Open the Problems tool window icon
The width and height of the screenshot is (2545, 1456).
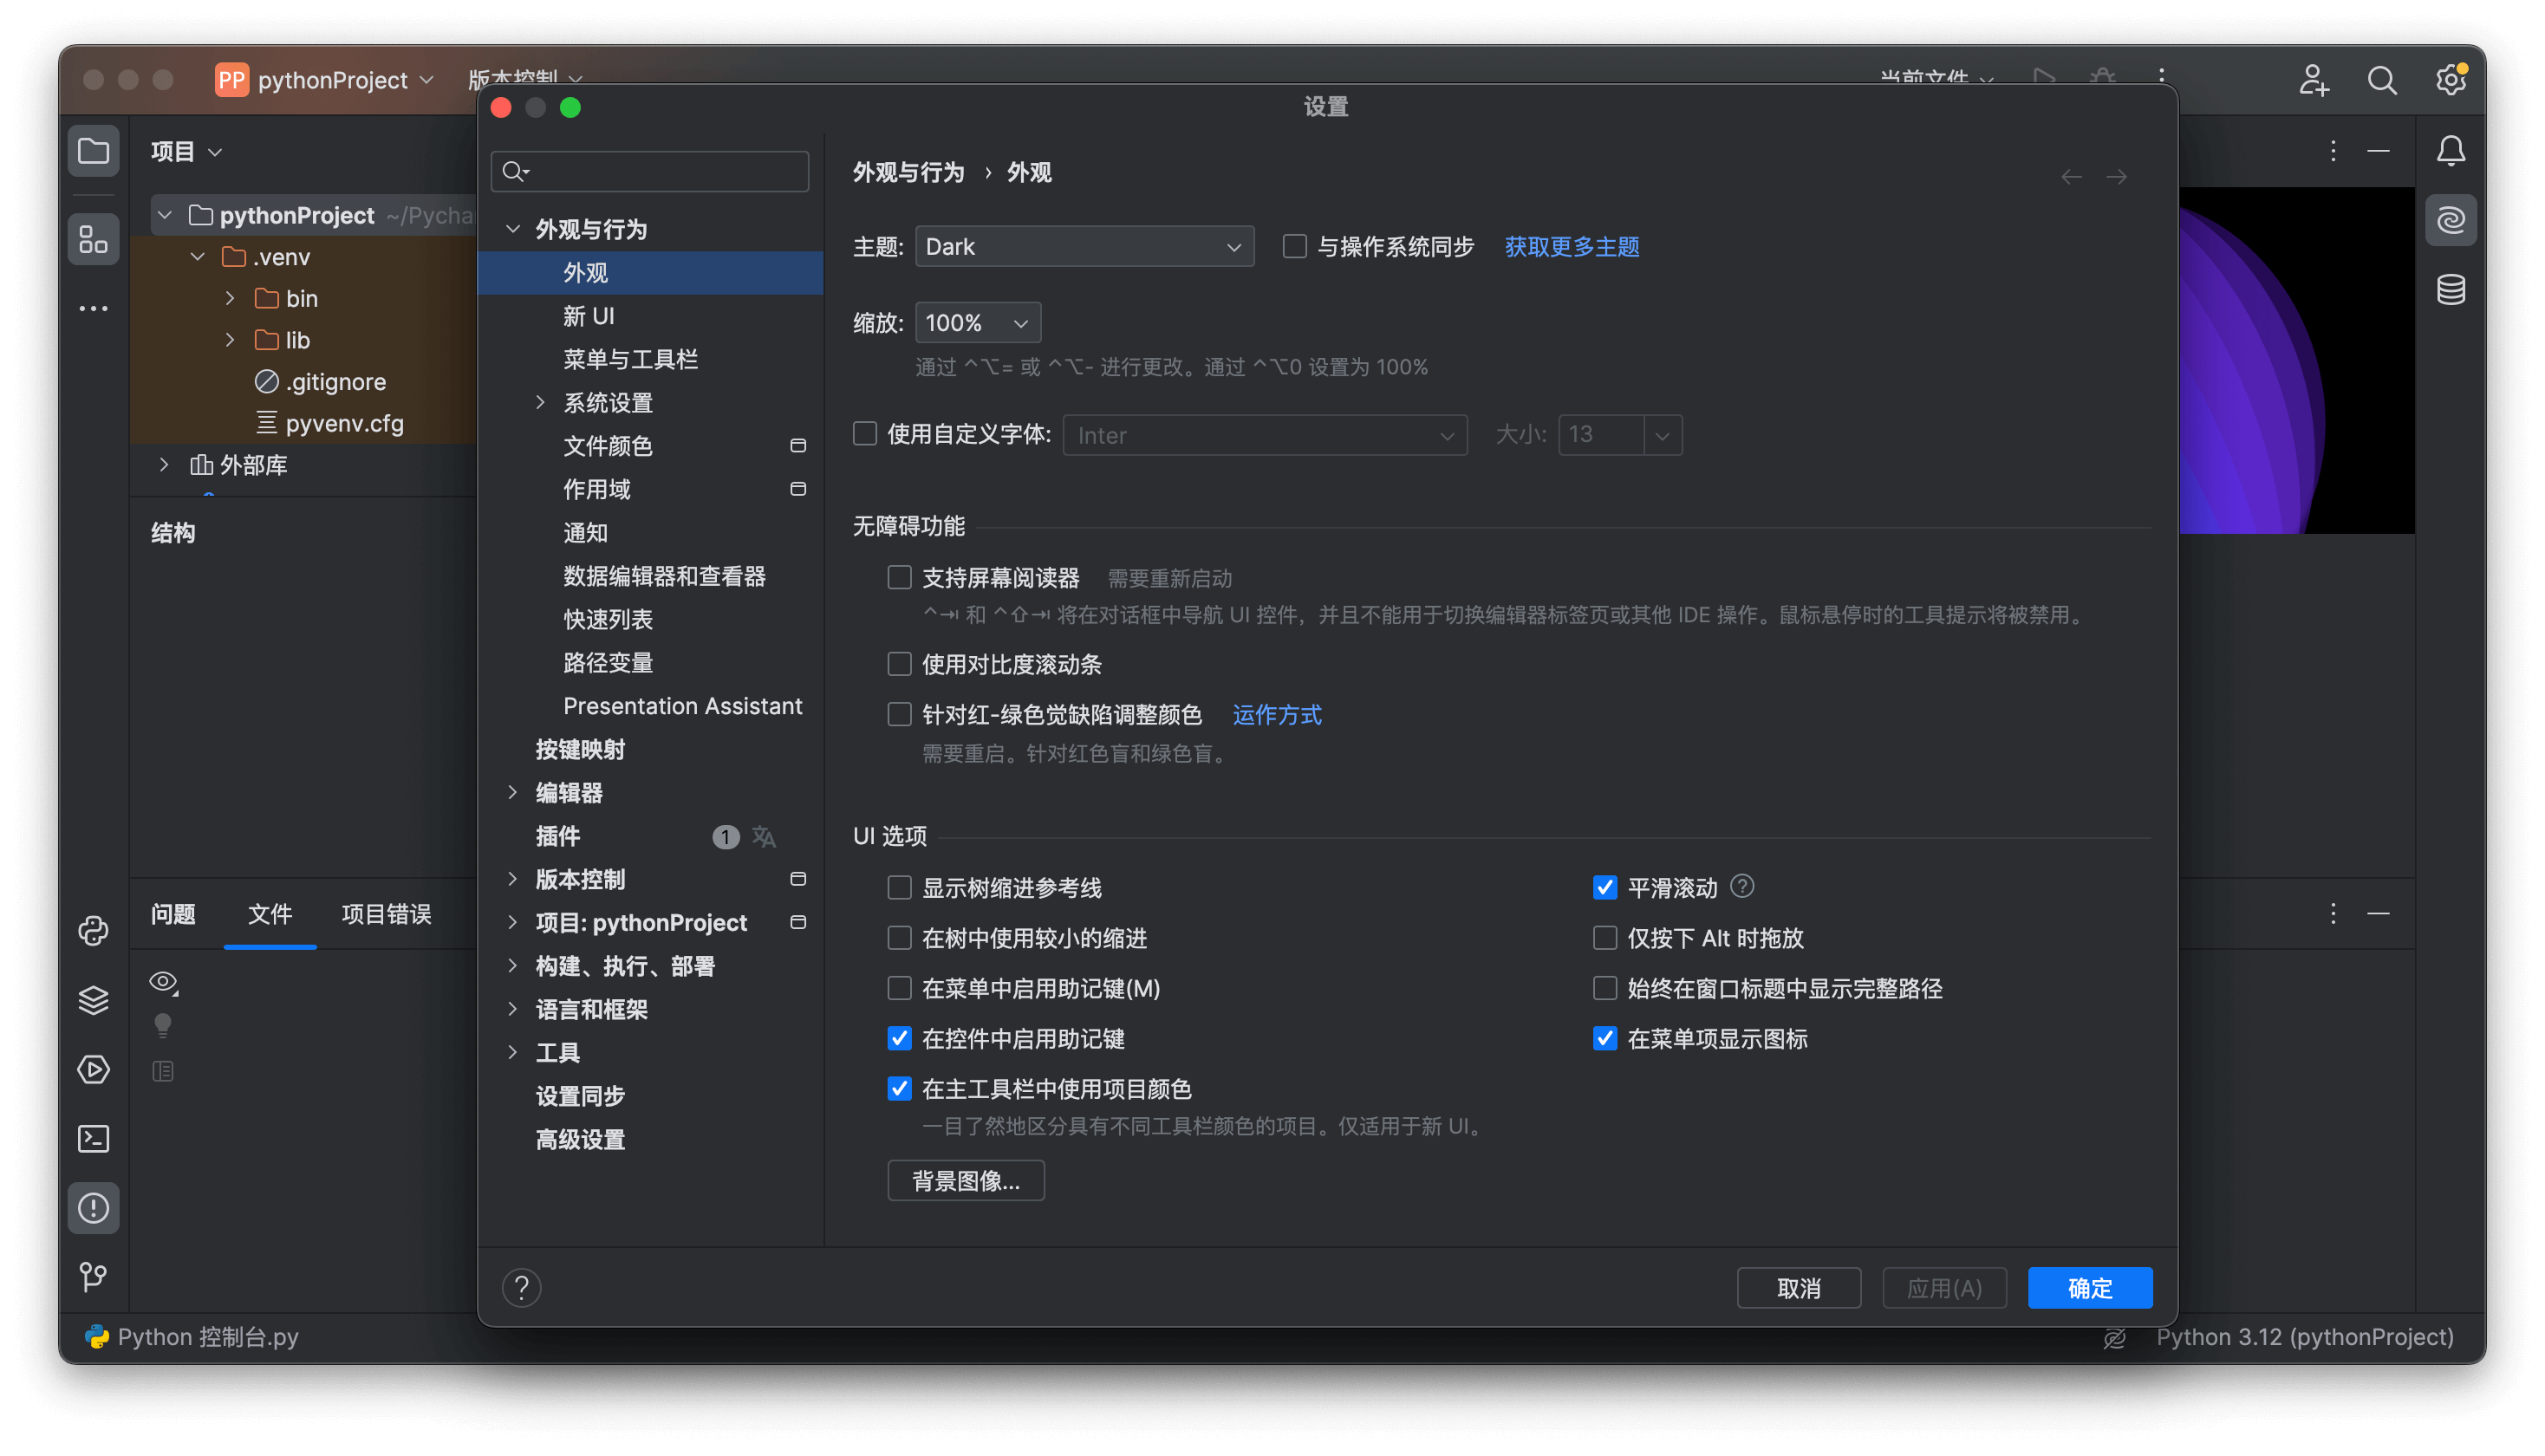pos(93,1208)
